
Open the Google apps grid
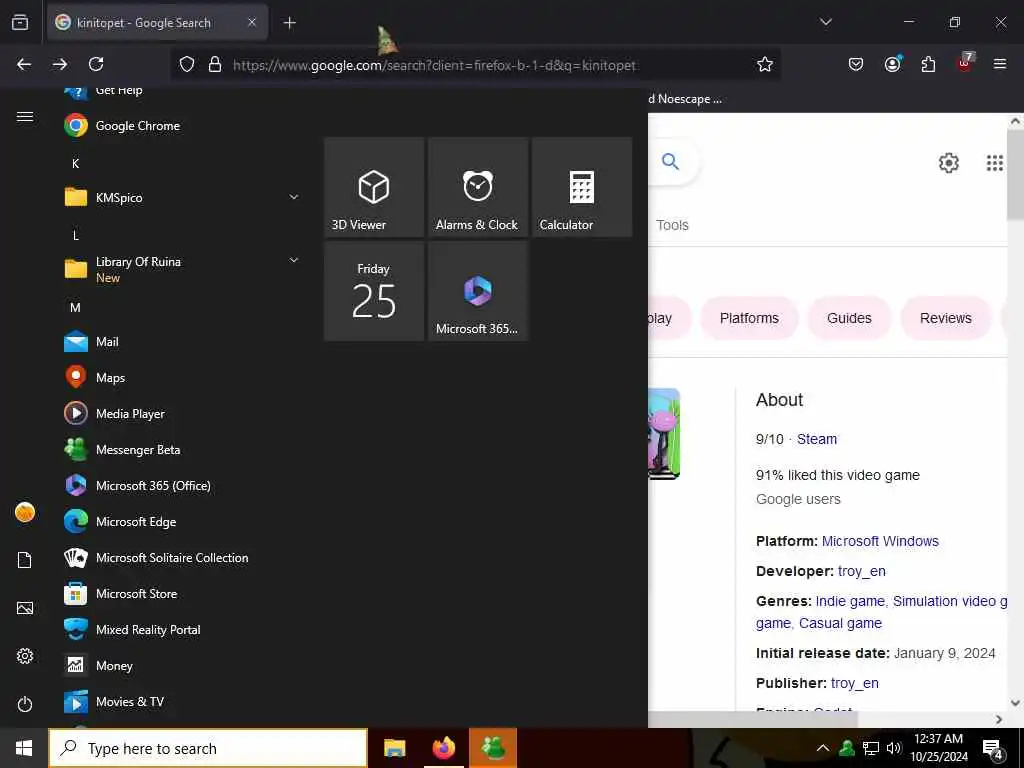pyautogui.click(x=995, y=163)
